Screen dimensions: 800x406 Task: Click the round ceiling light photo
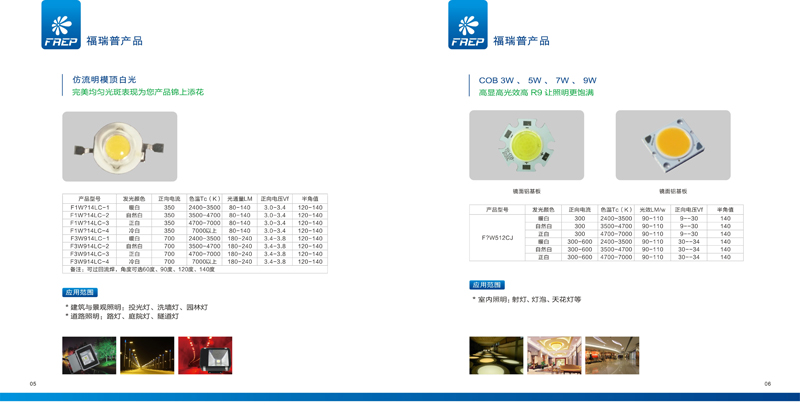(496, 355)
